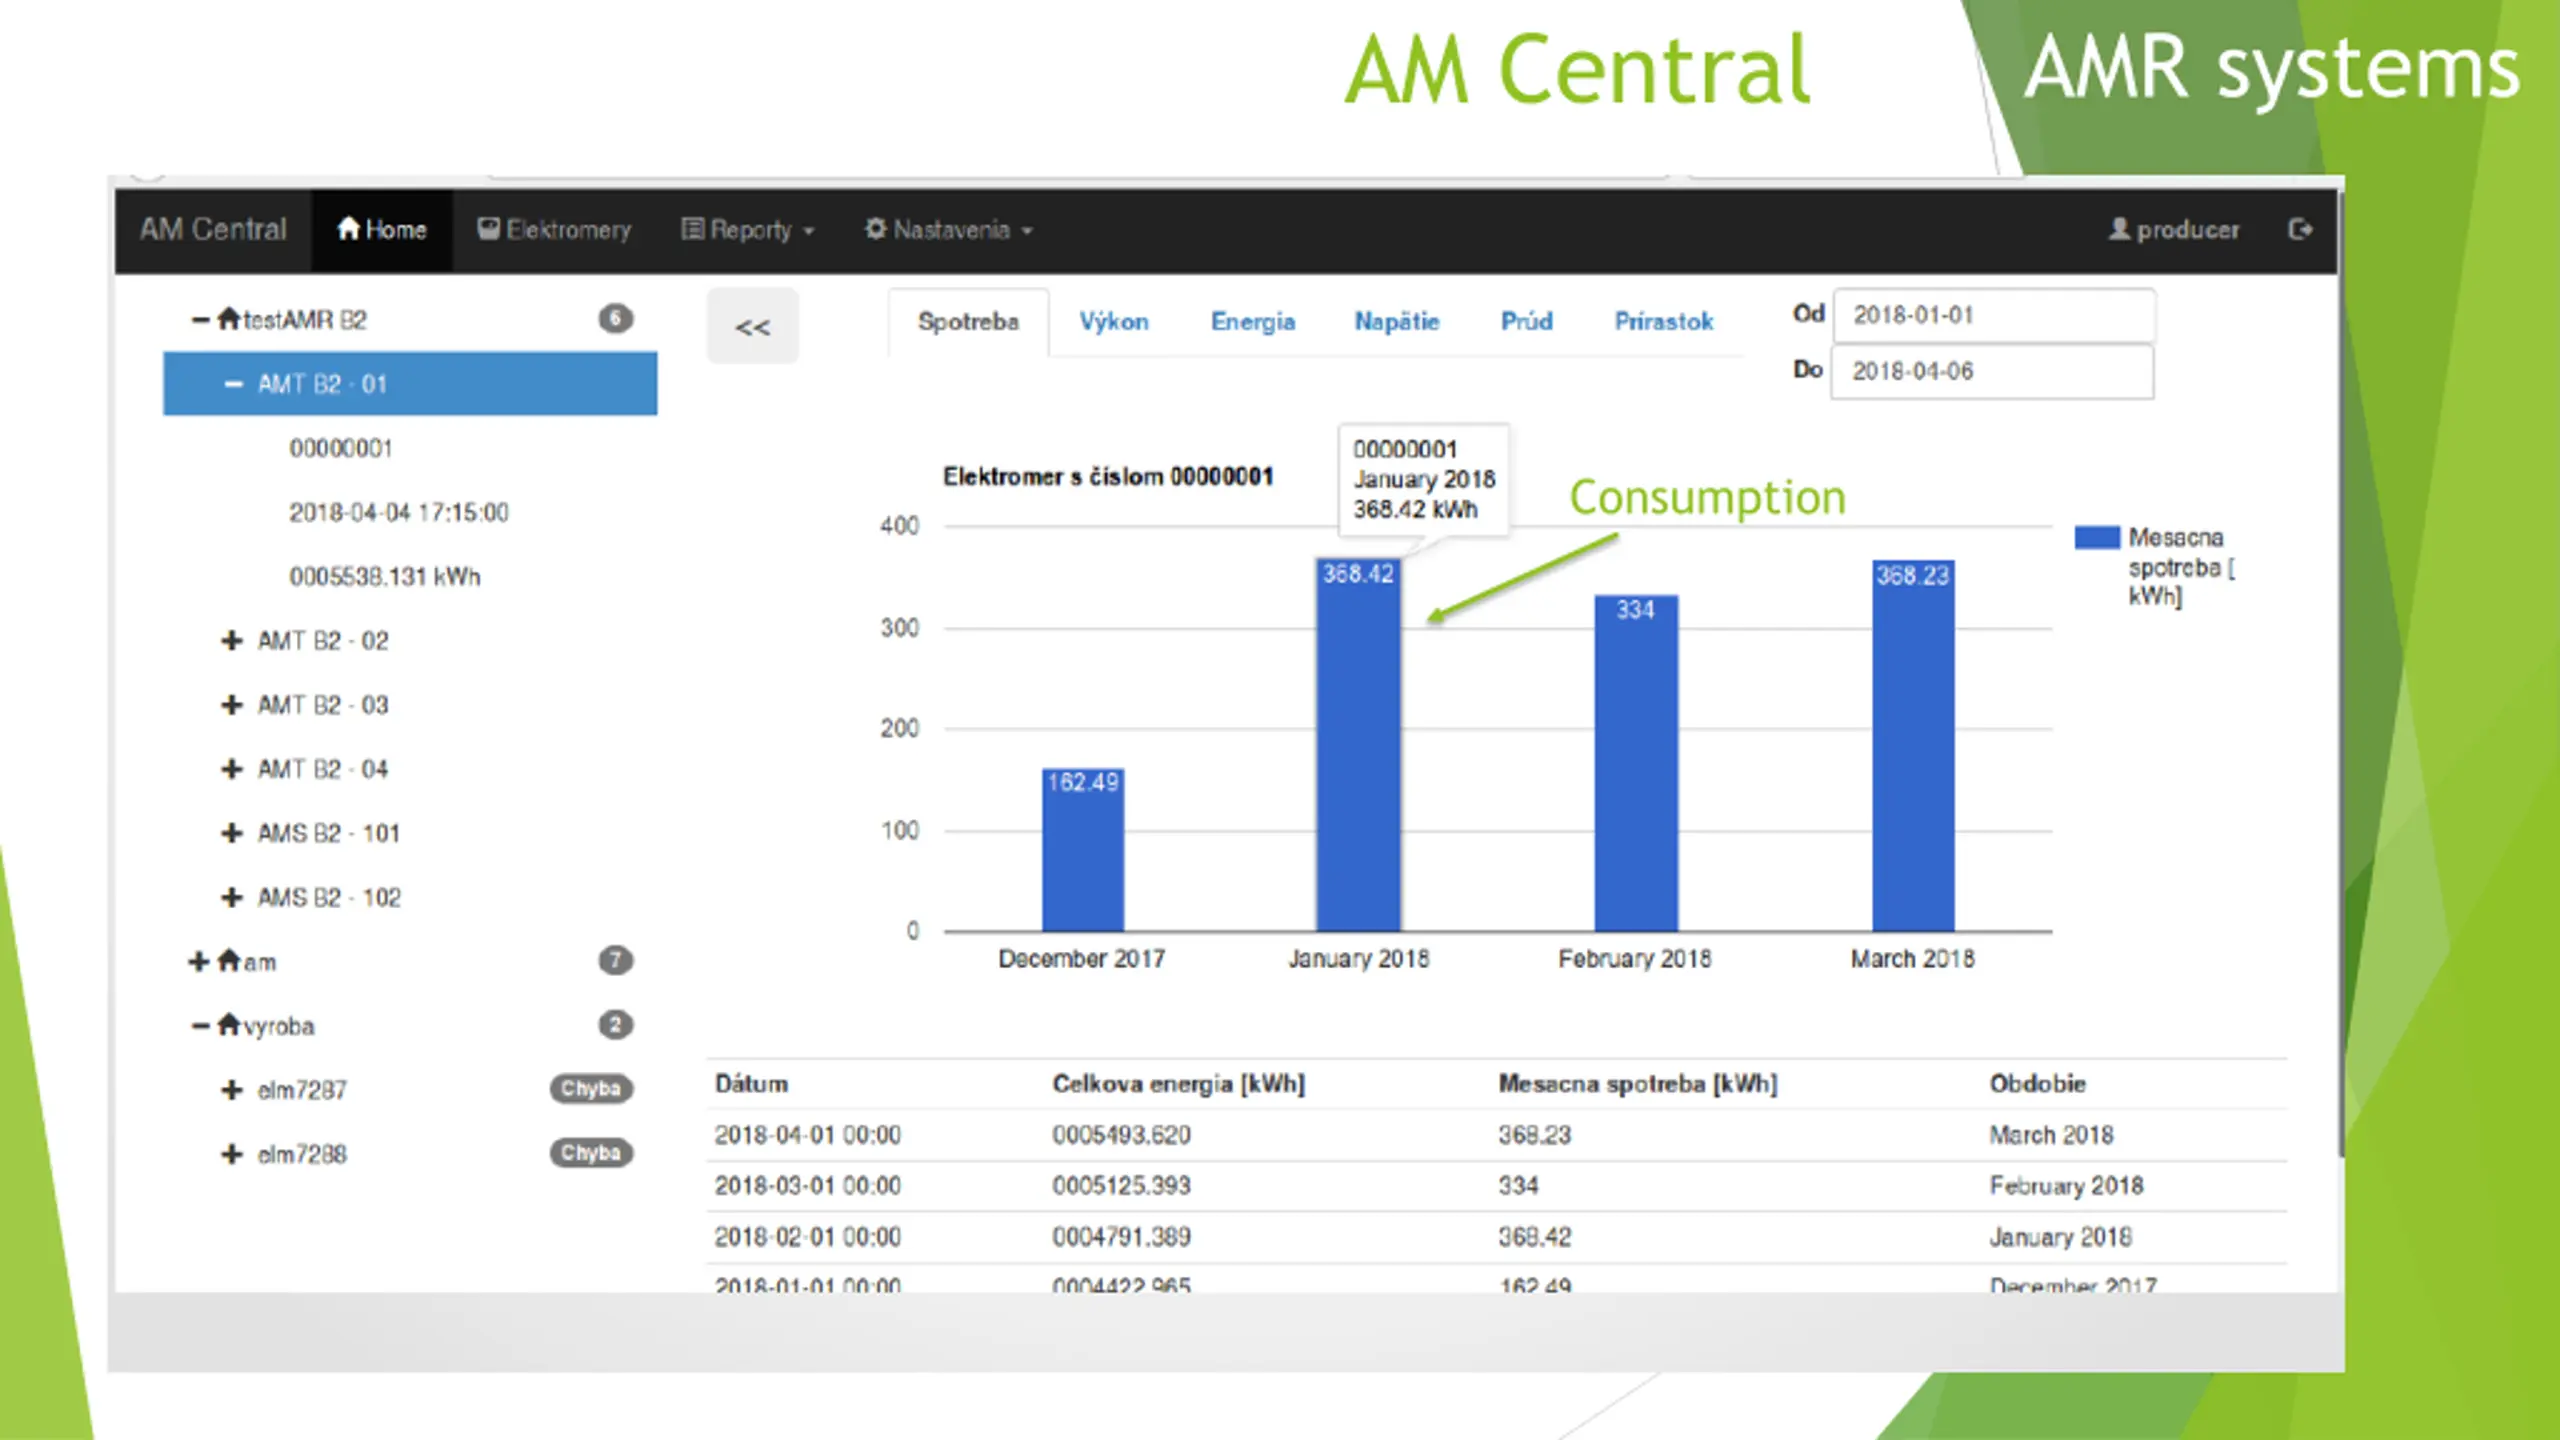Open the Nastavenia dropdown menu

948,229
